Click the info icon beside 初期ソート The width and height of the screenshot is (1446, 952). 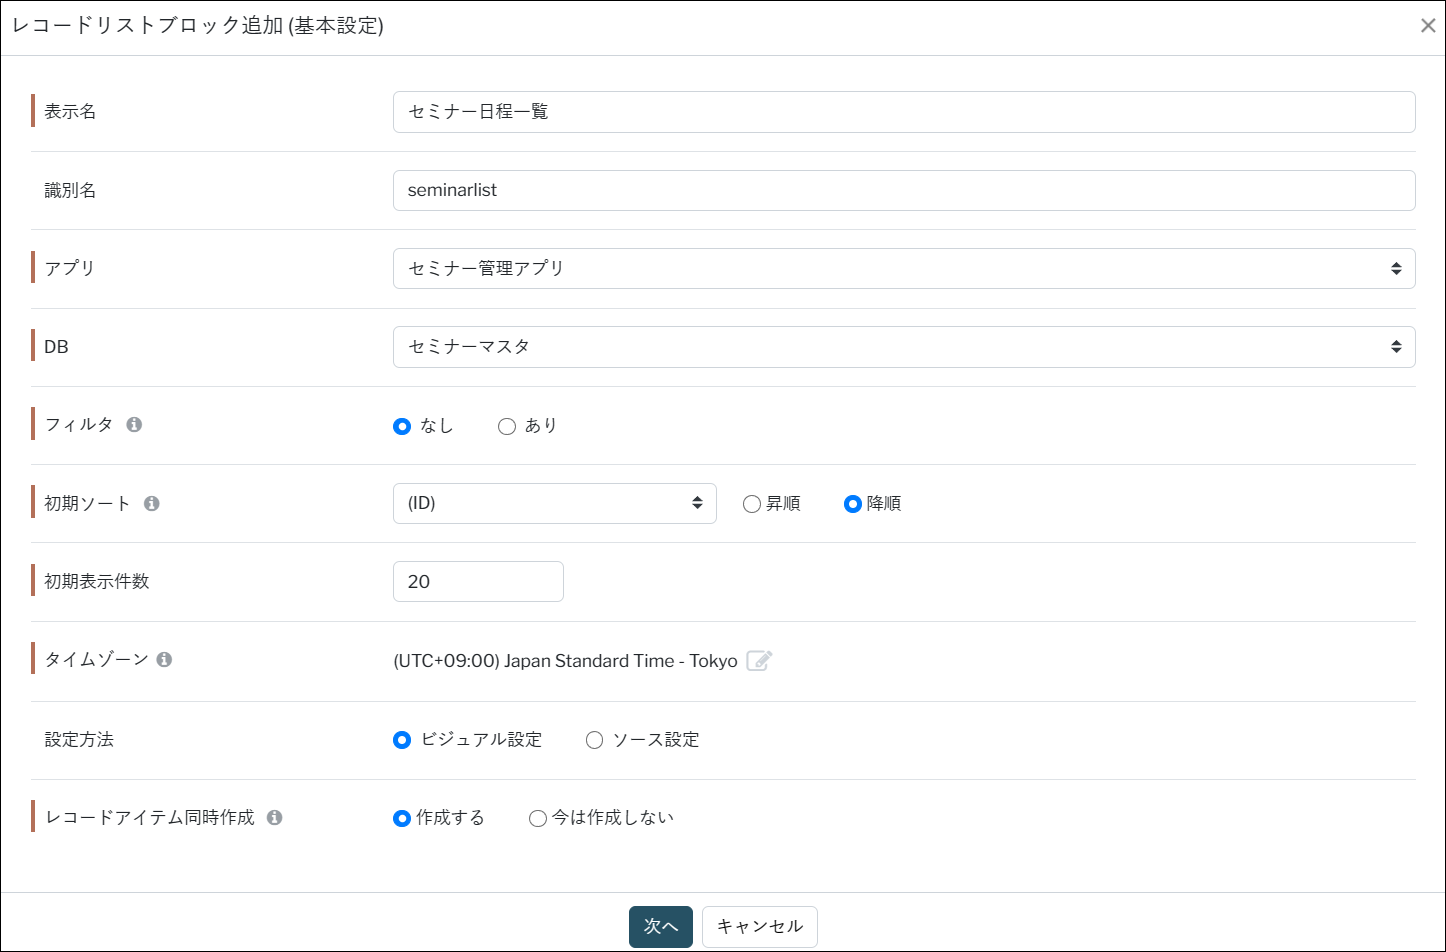[x=152, y=504]
